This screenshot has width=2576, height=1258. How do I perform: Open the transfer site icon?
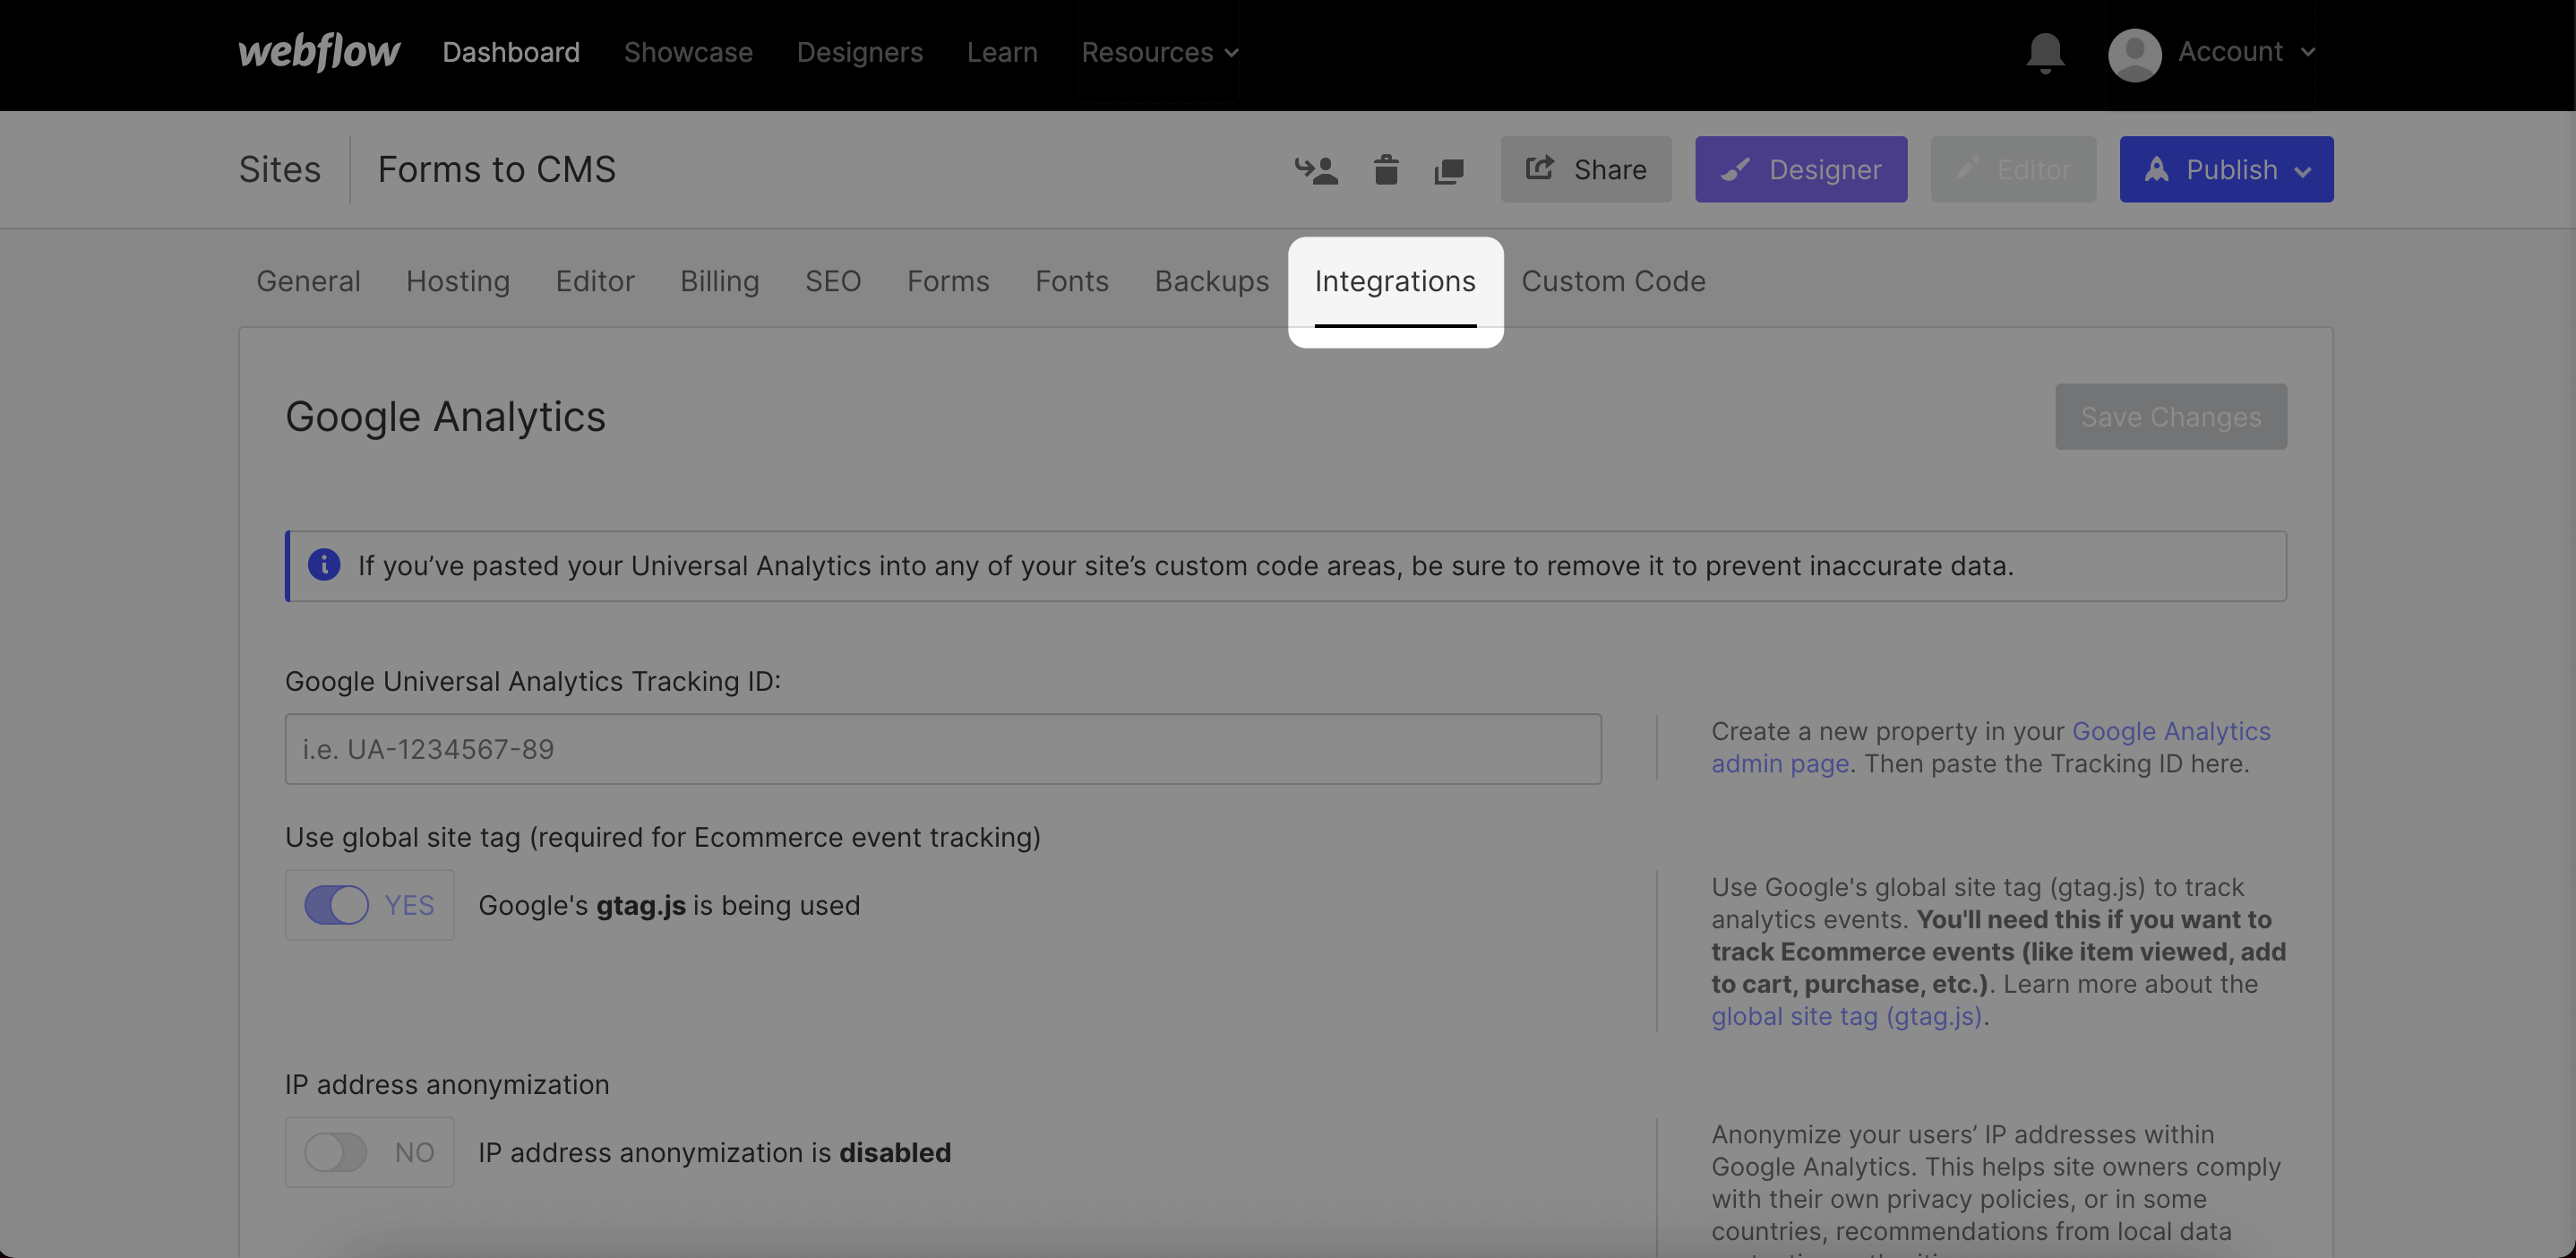pyautogui.click(x=1318, y=169)
